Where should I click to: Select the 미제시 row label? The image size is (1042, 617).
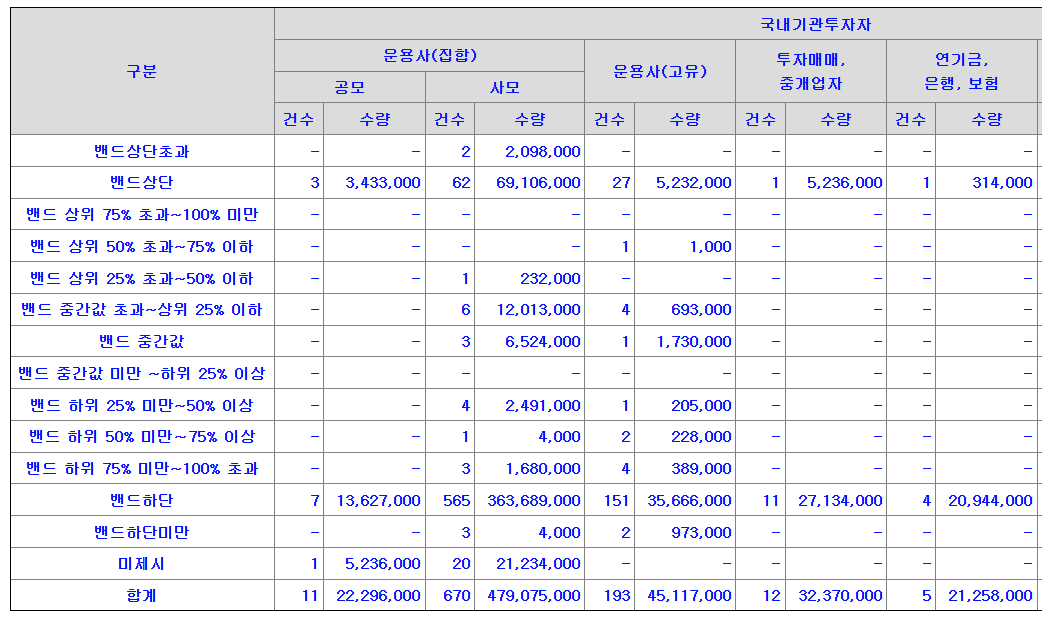click(142, 563)
